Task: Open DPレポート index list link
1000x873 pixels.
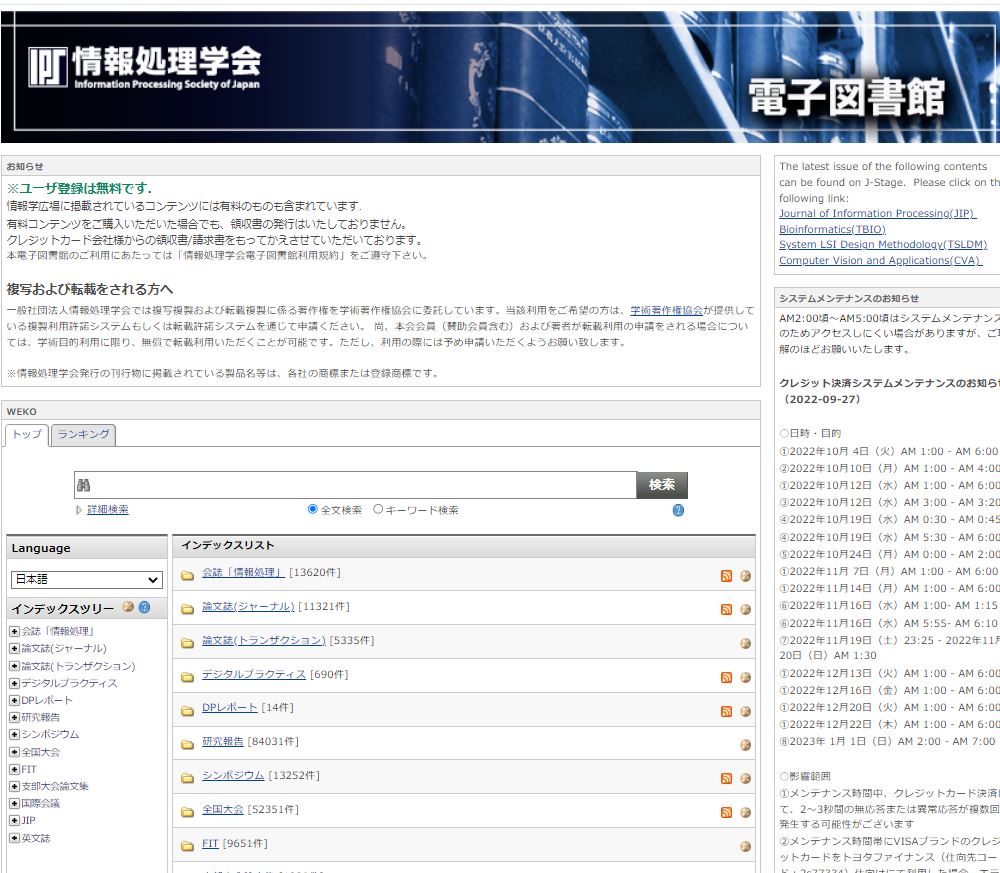Action: [x=230, y=708]
